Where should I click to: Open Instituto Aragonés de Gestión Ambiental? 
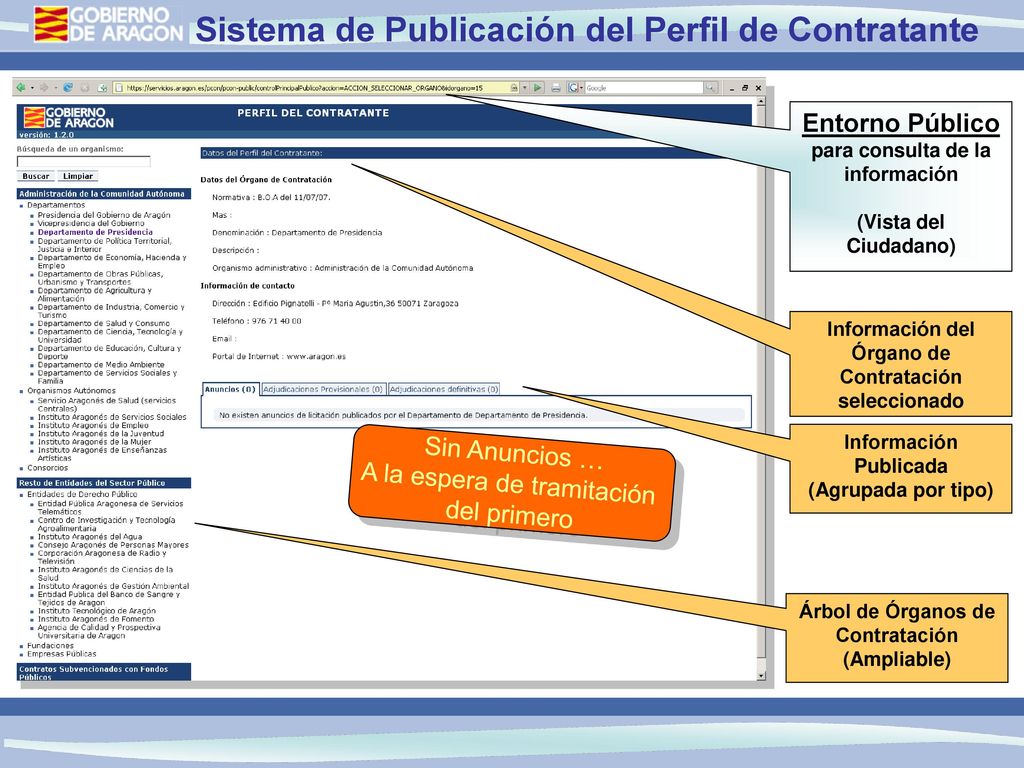coord(113,586)
